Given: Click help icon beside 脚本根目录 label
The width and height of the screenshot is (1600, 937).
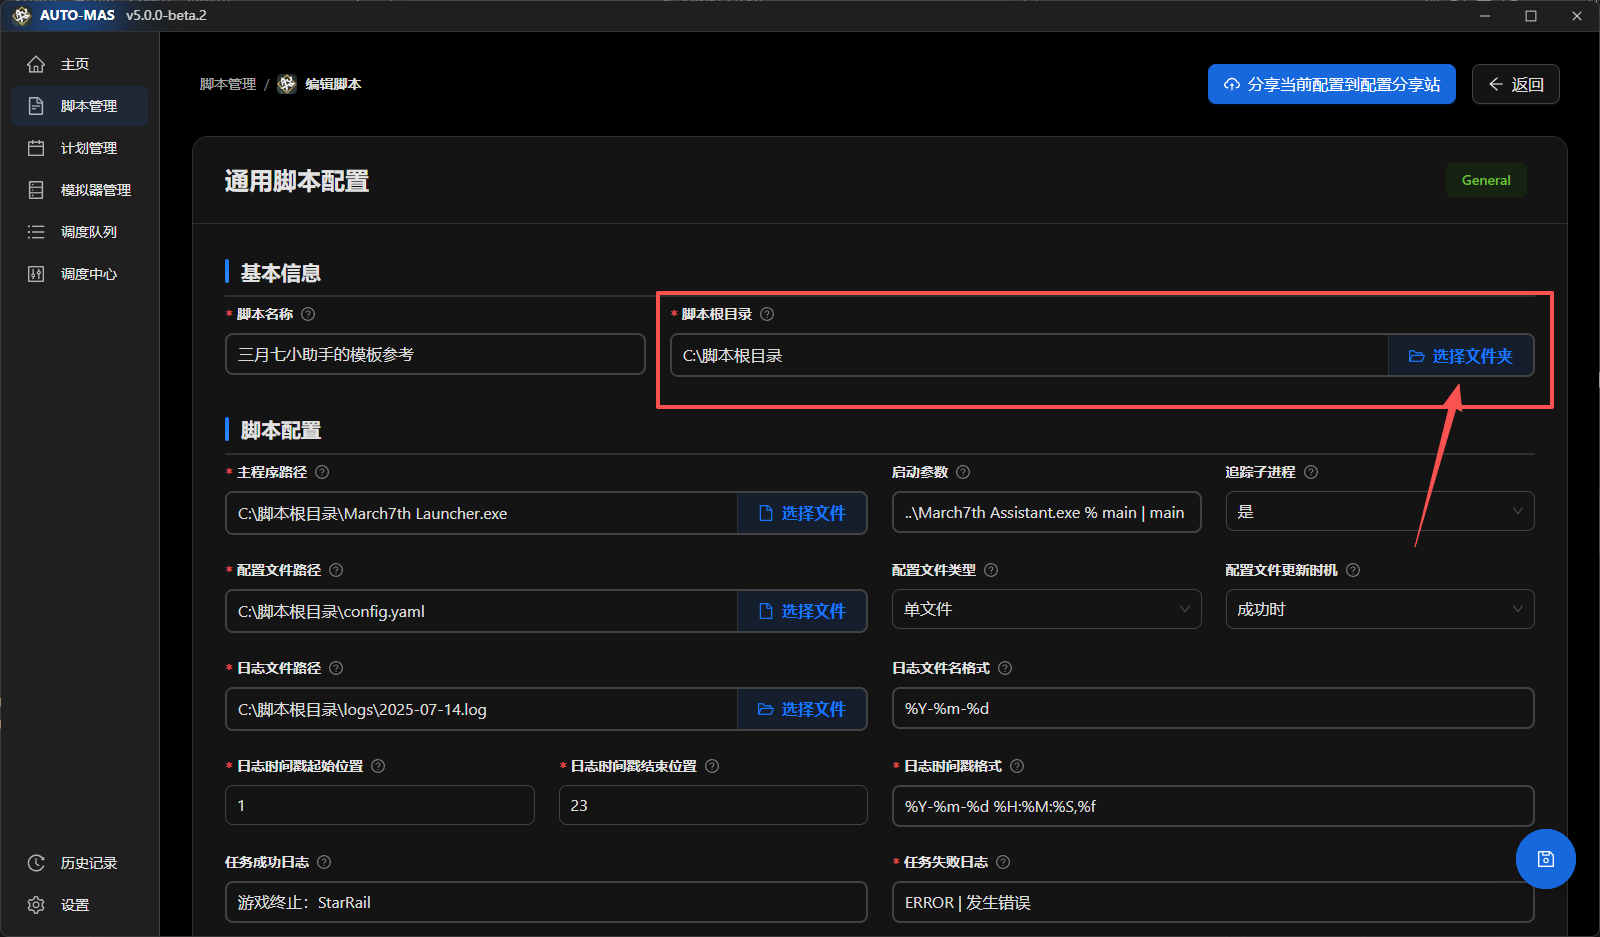Looking at the screenshot, I should pyautogui.click(x=767, y=314).
